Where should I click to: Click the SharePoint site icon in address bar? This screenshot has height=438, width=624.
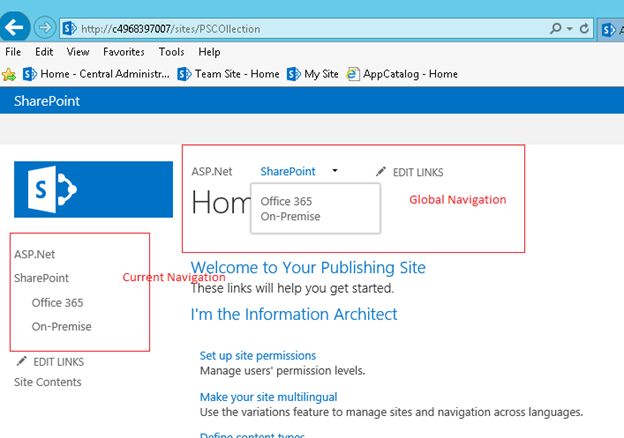coord(69,29)
